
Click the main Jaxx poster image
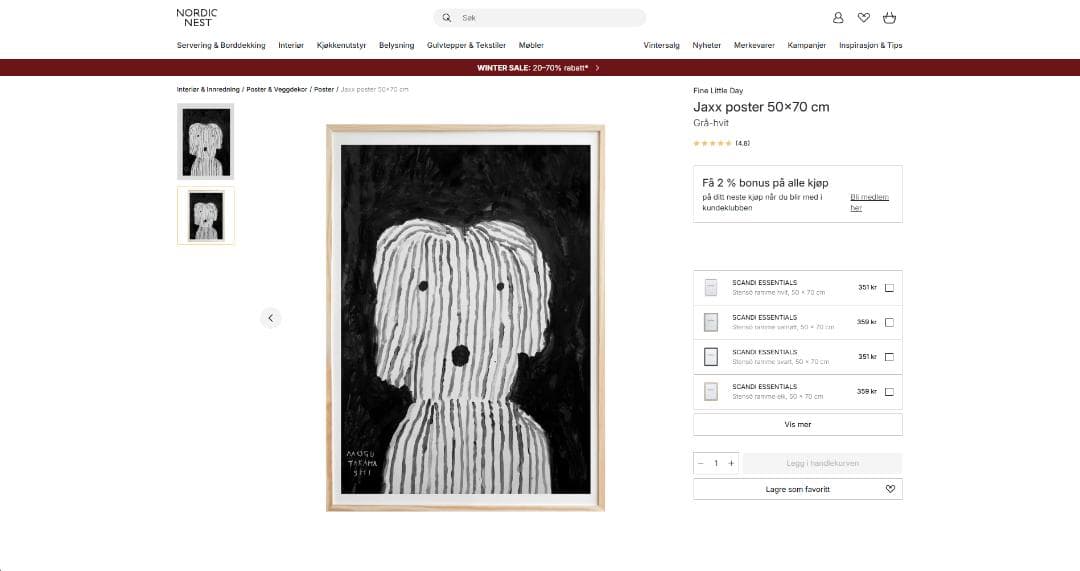(466, 318)
